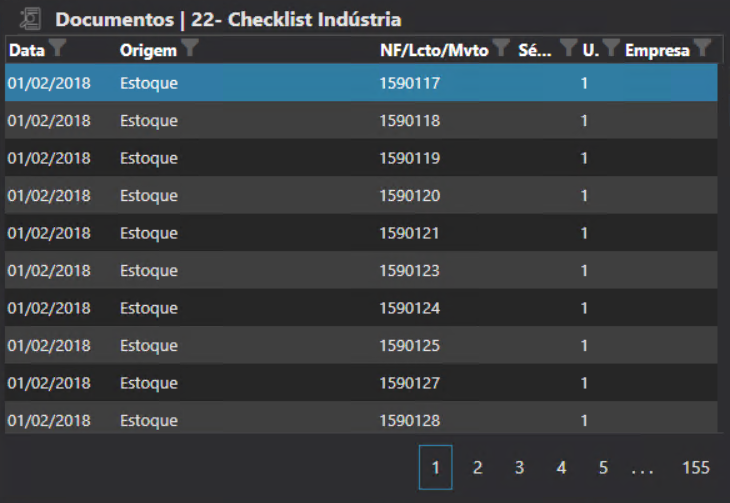Screen dimensions: 730x503
Task: Sort by the Data column header
Action: [27, 50]
